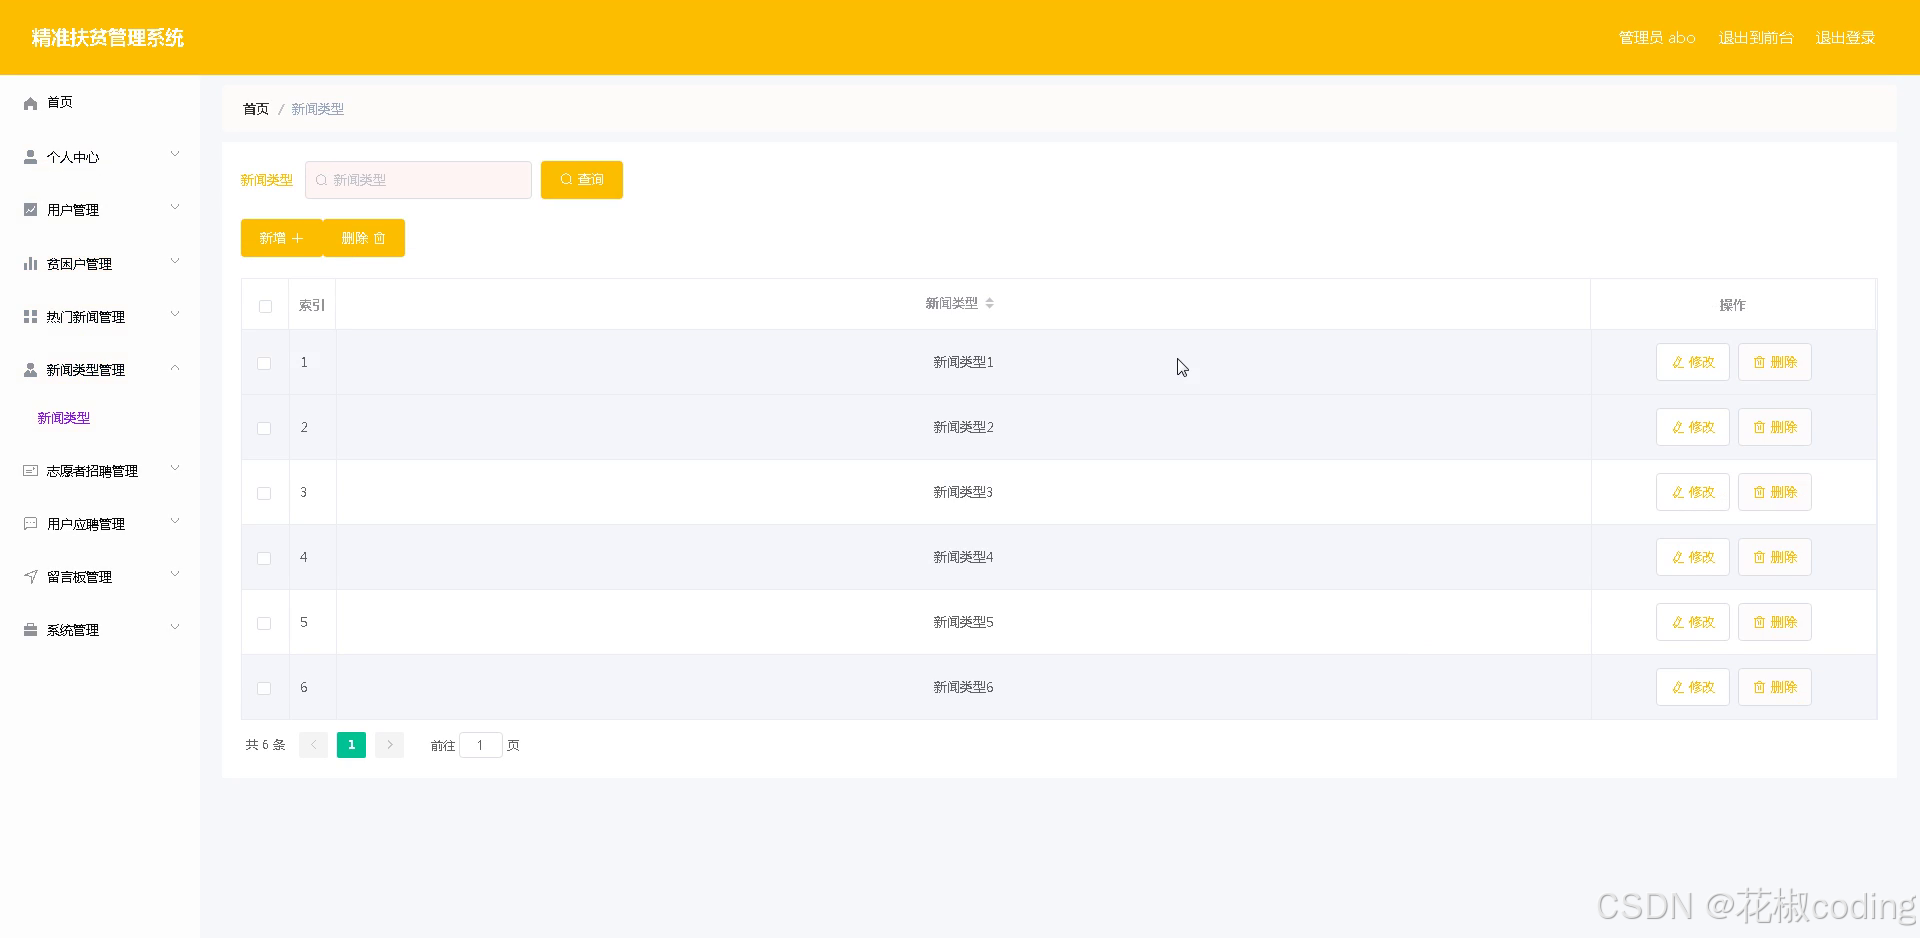
Task: Focus the 新闻类型 search input field
Action: tap(418, 180)
